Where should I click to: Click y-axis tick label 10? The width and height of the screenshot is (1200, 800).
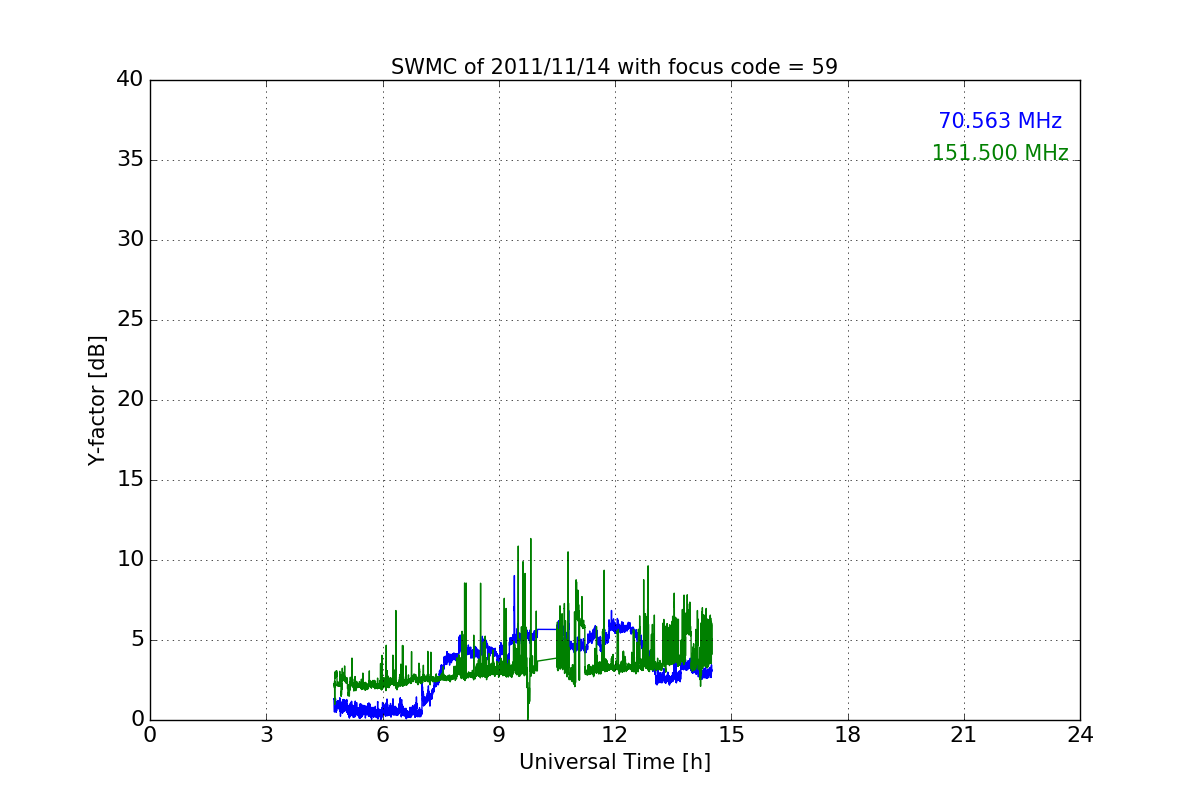click(x=130, y=560)
